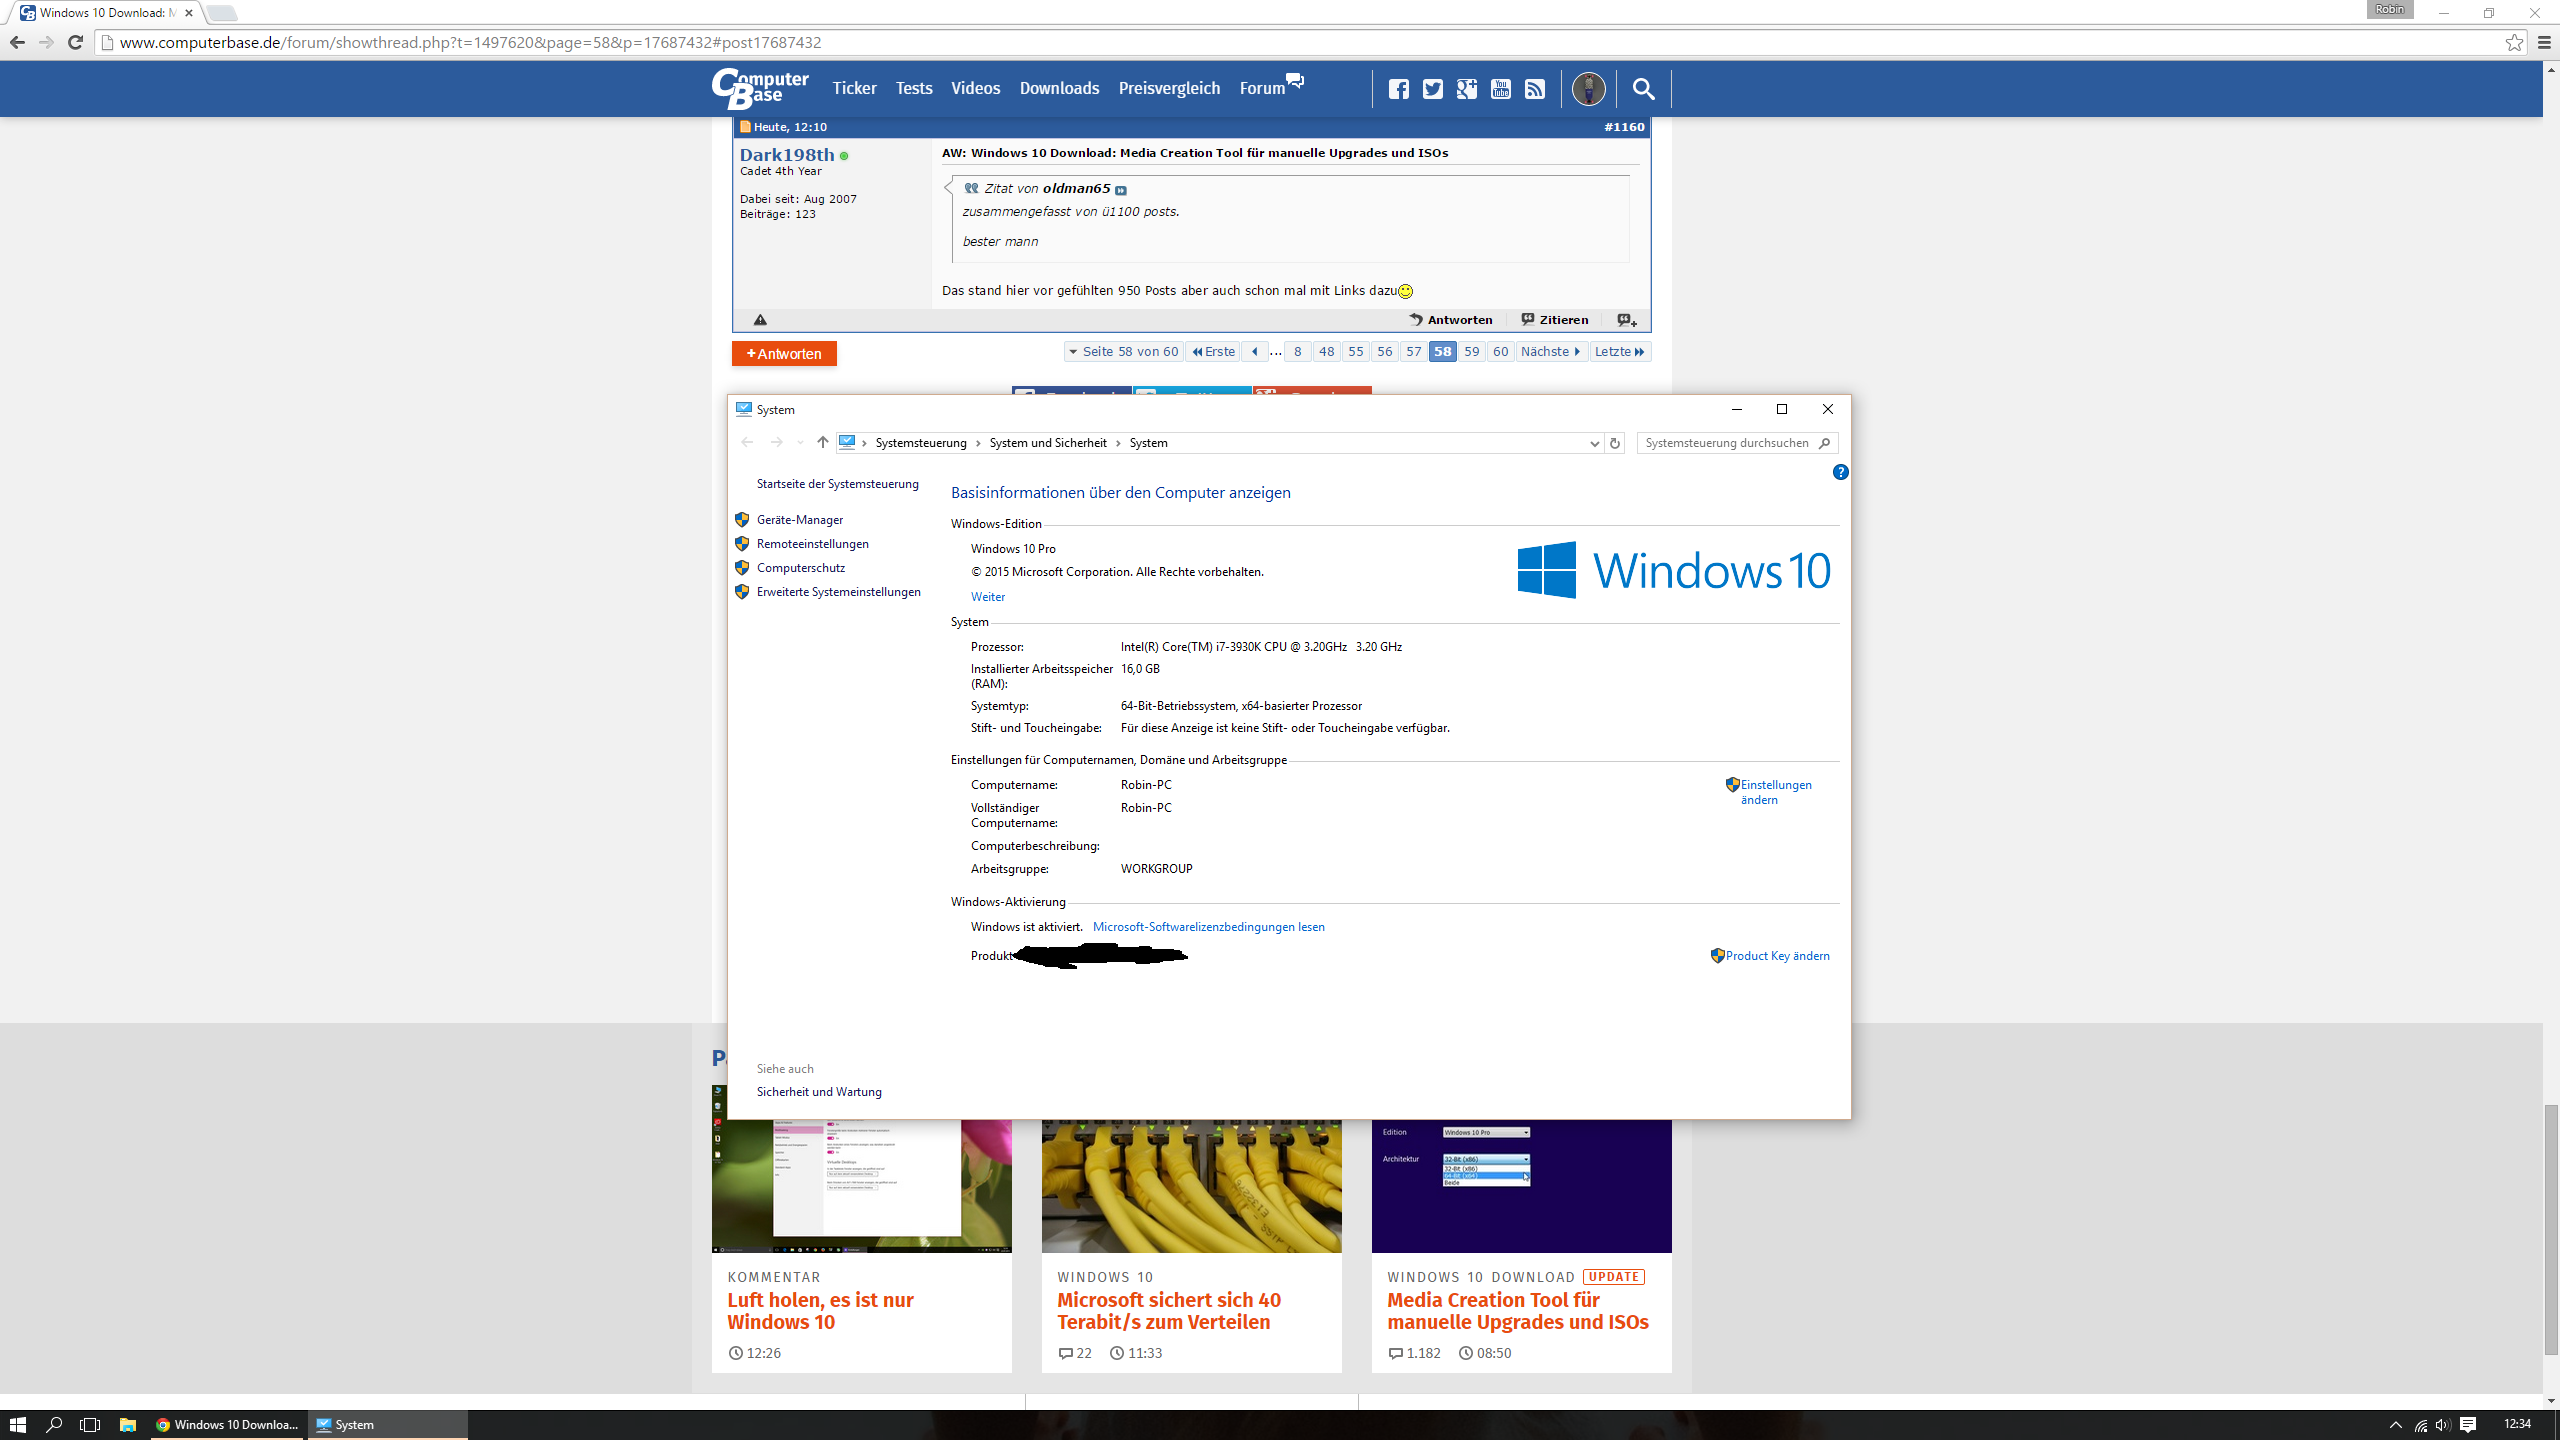Screen dimensions: 2560x1440
Task: Refresh the Systemsteuerung address bar
Action: point(1615,443)
